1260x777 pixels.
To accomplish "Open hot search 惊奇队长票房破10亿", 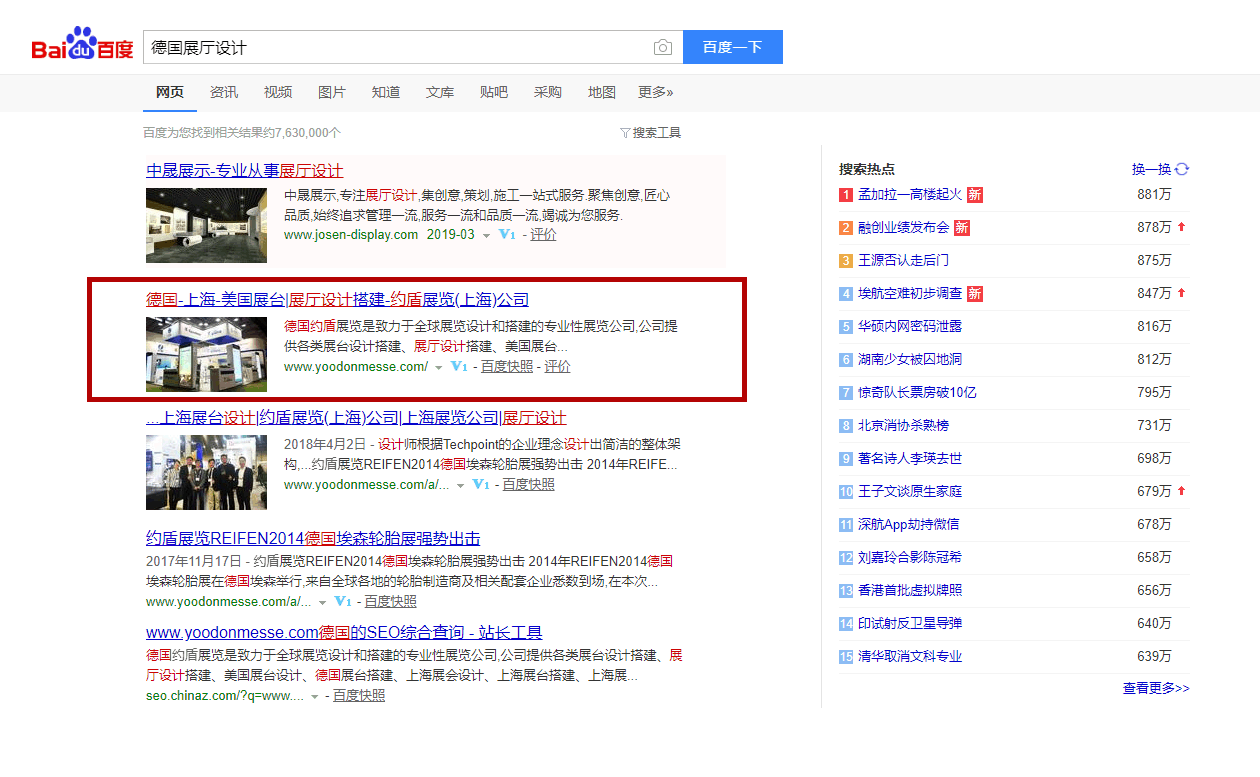I will pos(917,393).
